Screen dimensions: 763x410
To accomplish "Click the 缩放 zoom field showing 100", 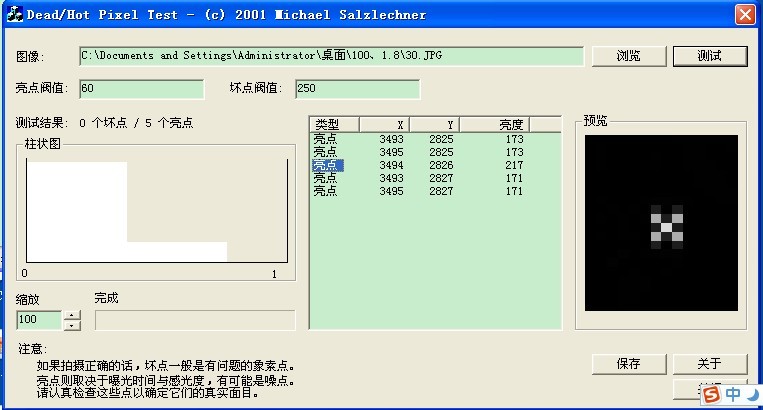I will tap(39, 320).
